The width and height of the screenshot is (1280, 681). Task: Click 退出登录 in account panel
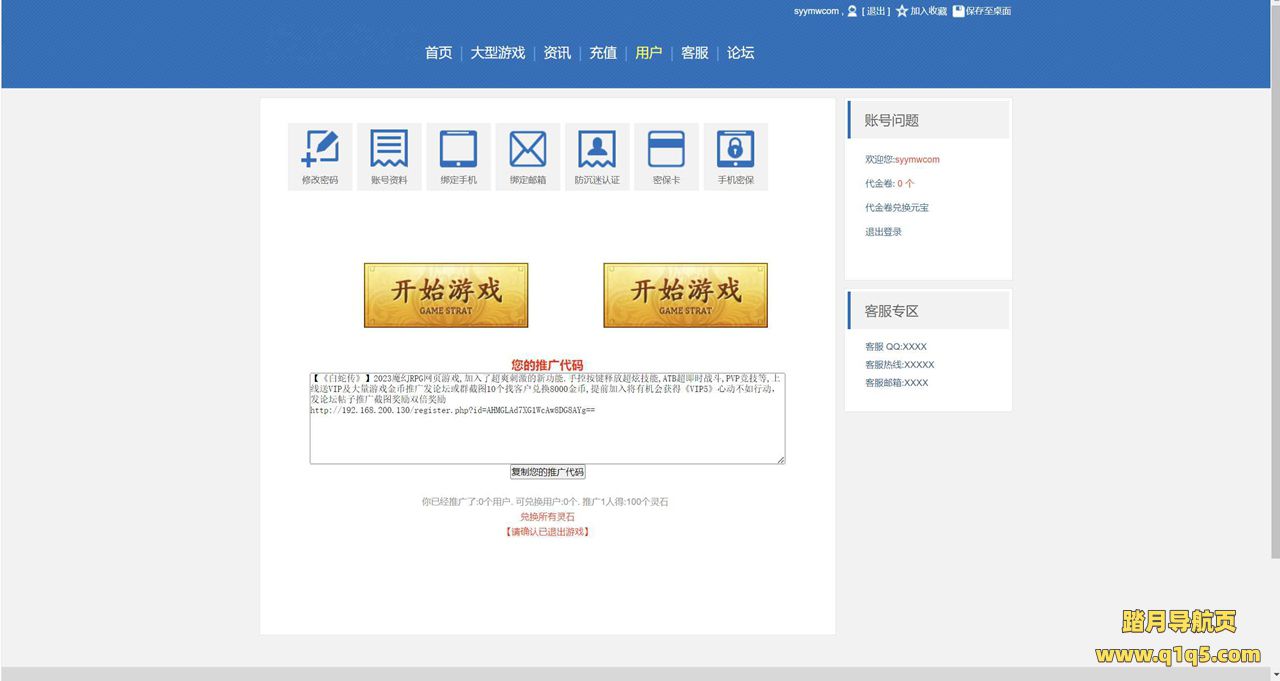[883, 232]
